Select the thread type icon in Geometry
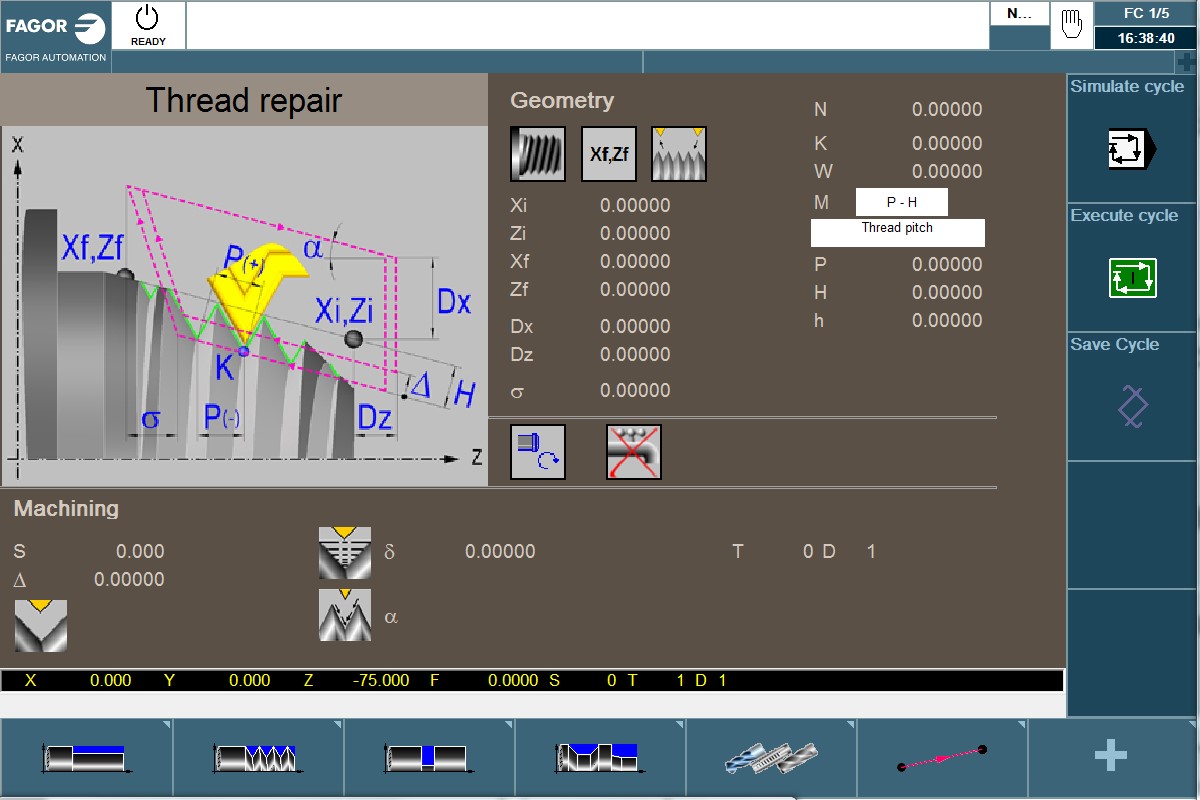Screen dimensions: 1200x800 [x=537, y=153]
